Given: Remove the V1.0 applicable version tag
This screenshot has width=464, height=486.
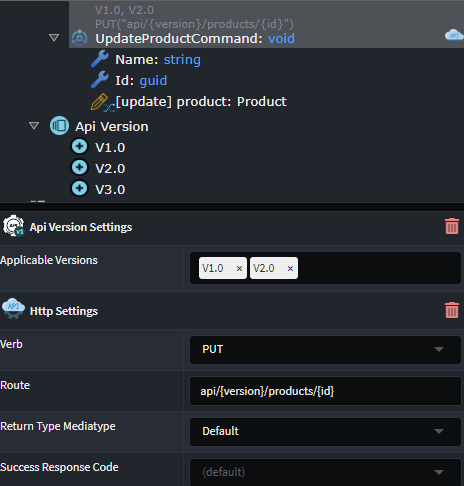Looking at the screenshot, I should (239, 268).
